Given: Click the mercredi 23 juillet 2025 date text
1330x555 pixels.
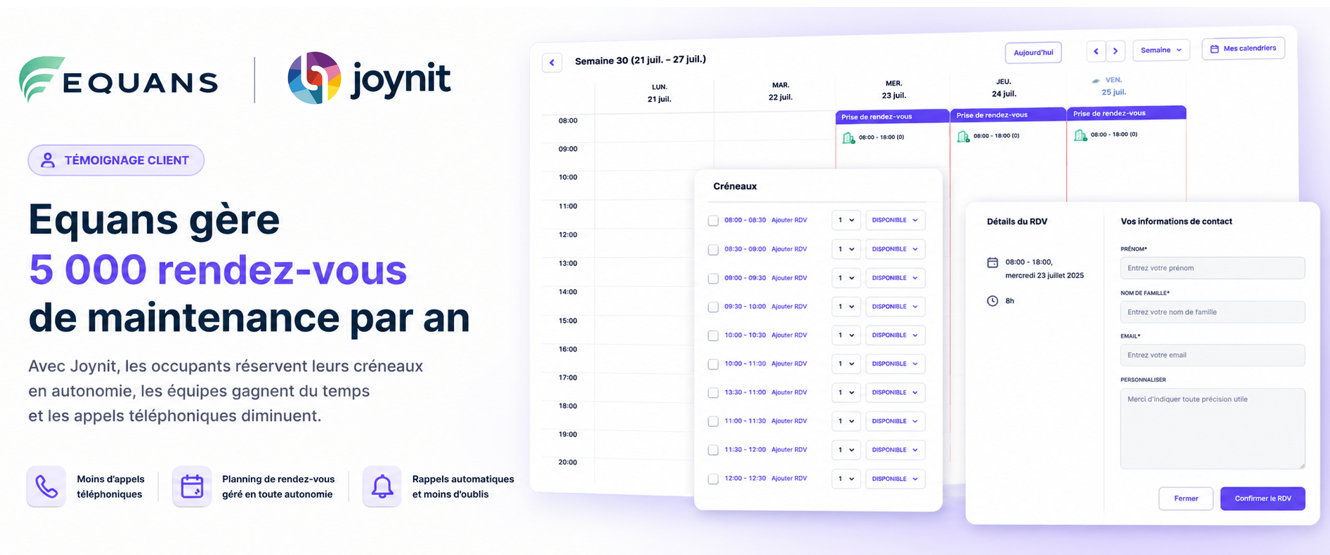Looking at the screenshot, I should [x=1044, y=275].
